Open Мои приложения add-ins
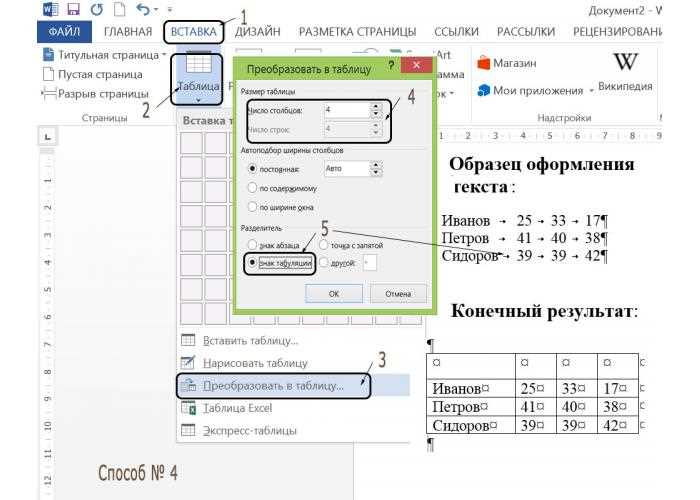700x500 pixels. pyautogui.click(x=530, y=90)
